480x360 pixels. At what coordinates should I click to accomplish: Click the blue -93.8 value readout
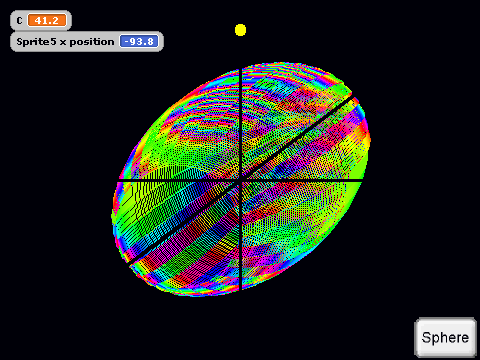coord(139,42)
